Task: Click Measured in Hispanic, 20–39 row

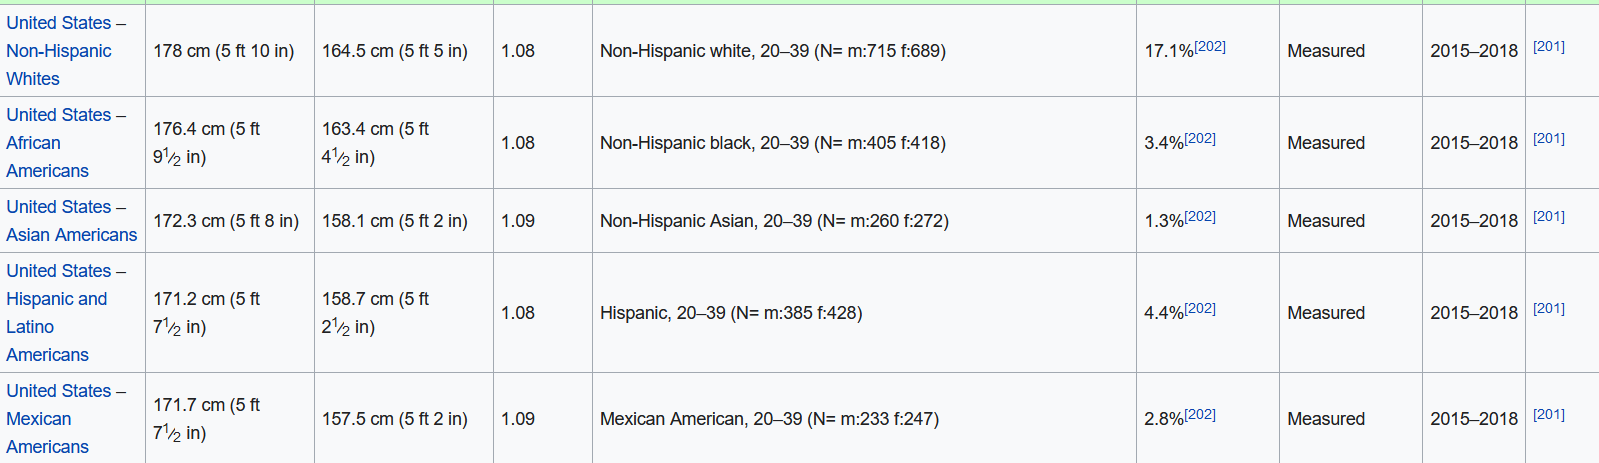Action: coord(1326,313)
